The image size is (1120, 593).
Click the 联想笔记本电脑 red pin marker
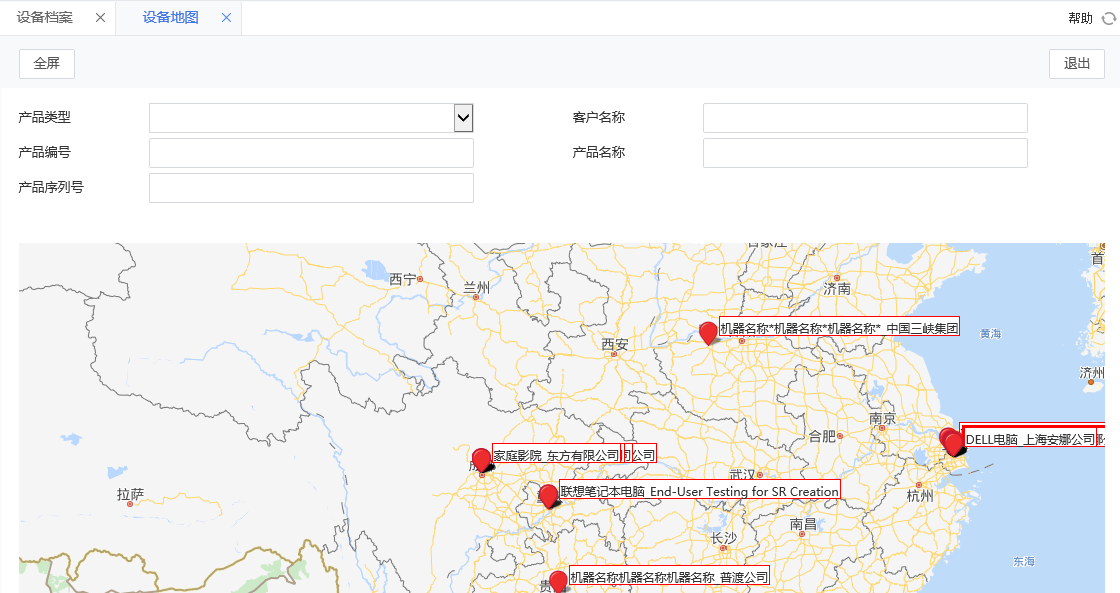coord(548,494)
